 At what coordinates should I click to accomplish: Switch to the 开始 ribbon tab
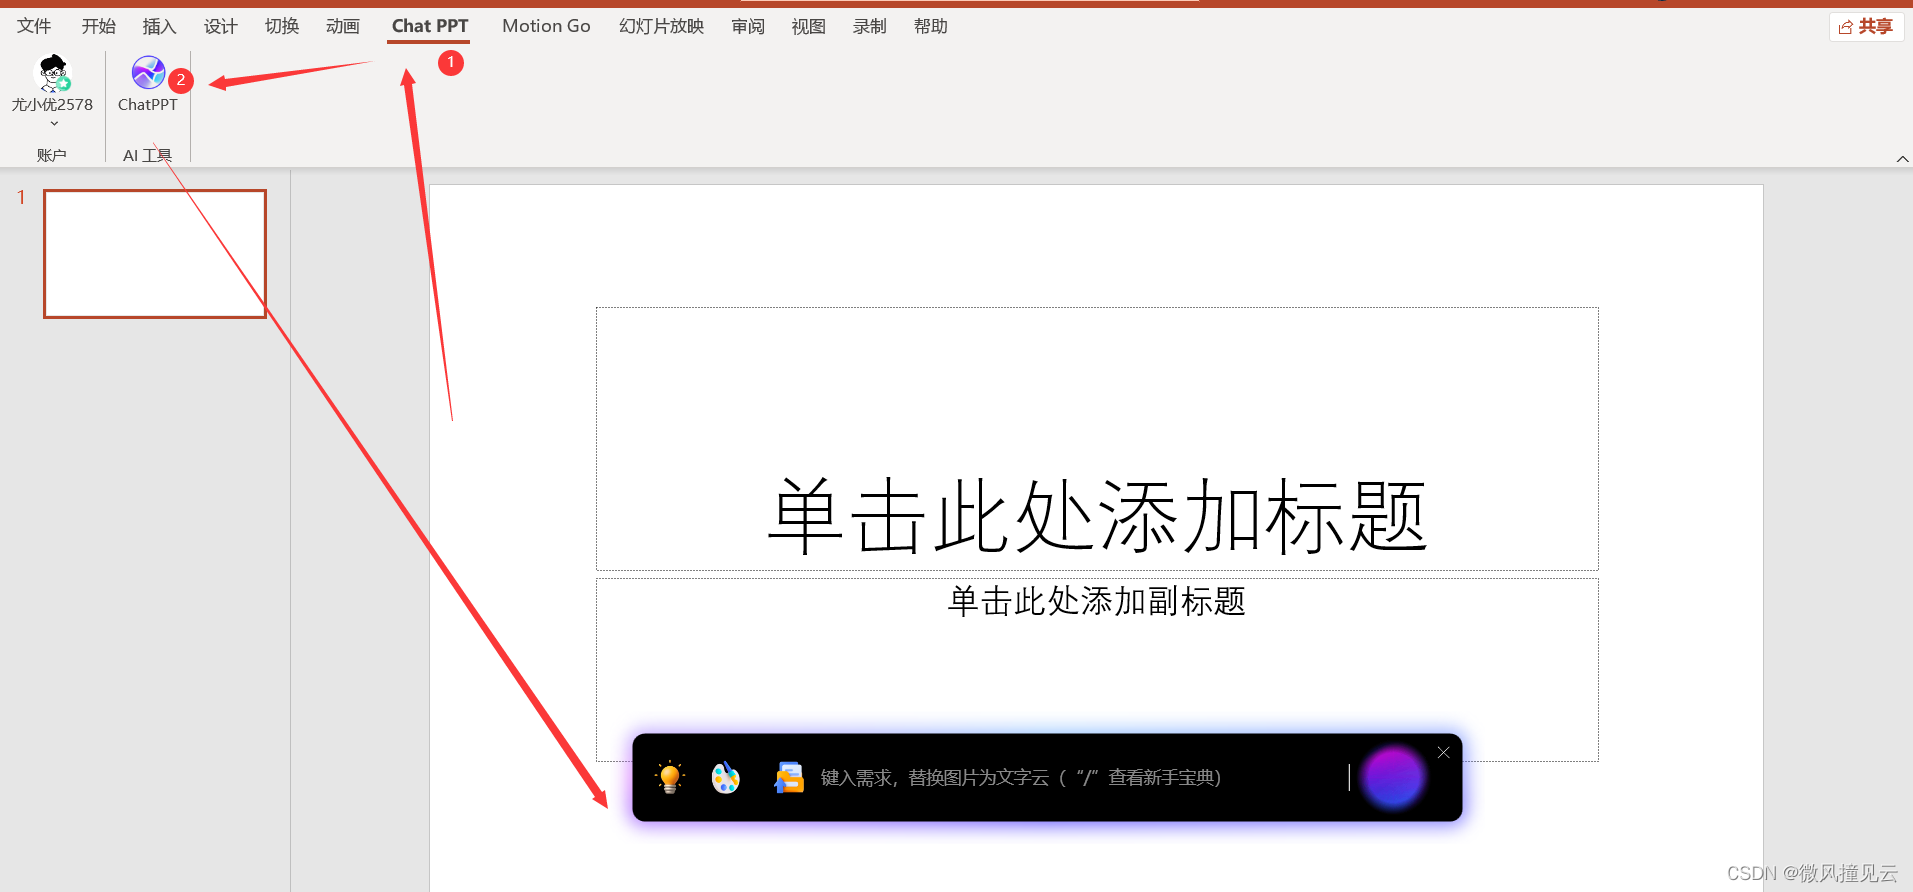click(x=98, y=26)
